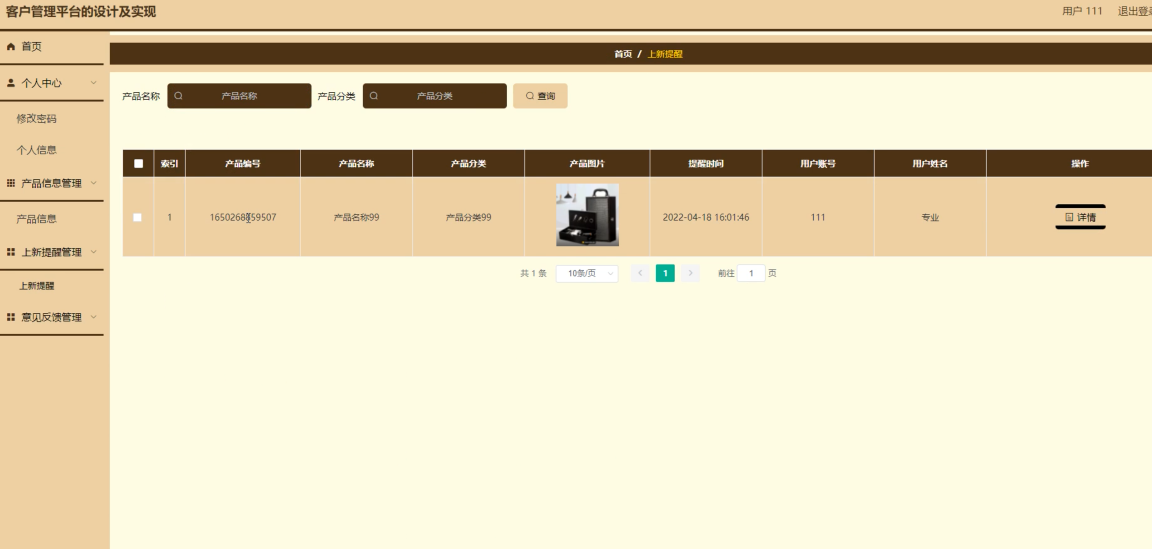The width and height of the screenshot is (1152, 549).
Task: Check the checkbox for row 1
Action: 138,217
